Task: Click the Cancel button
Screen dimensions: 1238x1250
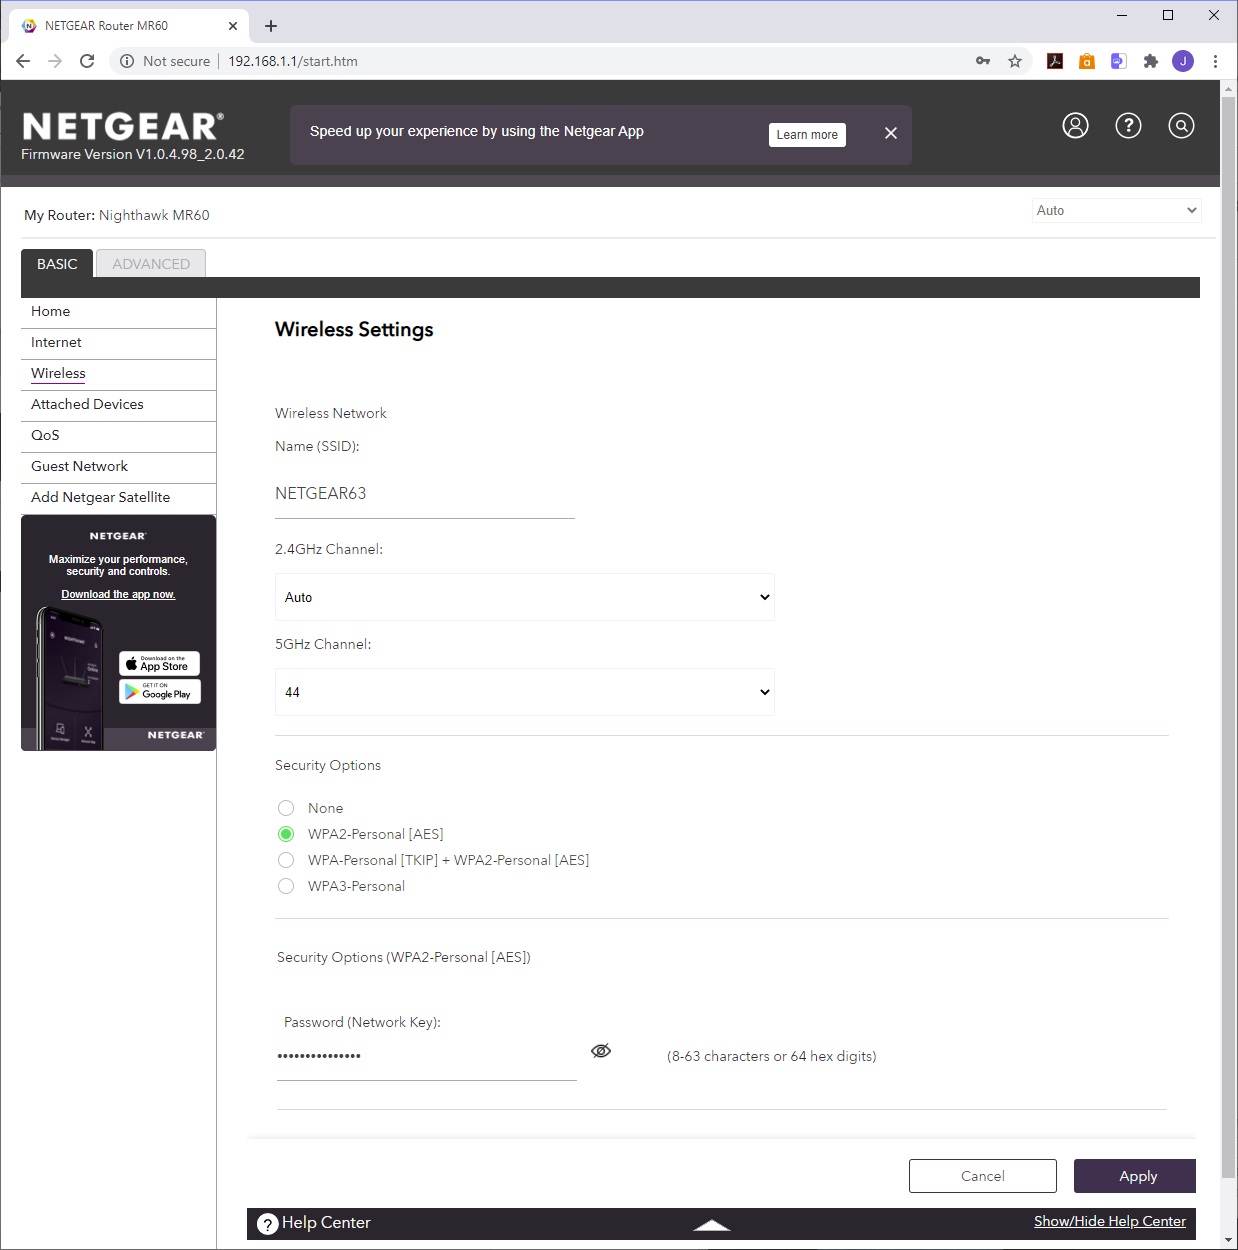Action: pyautogui.click(x=983, y=1176)
